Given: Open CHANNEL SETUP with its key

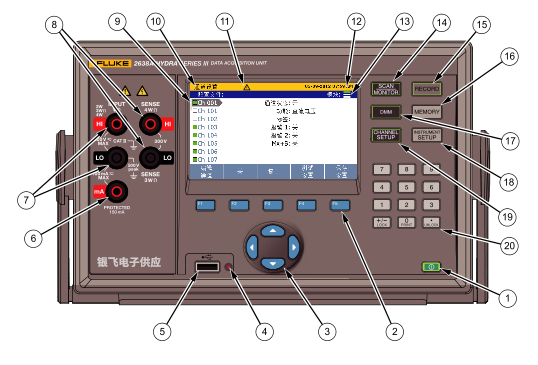Looking at the screenshot, I should tap(386, 135).
